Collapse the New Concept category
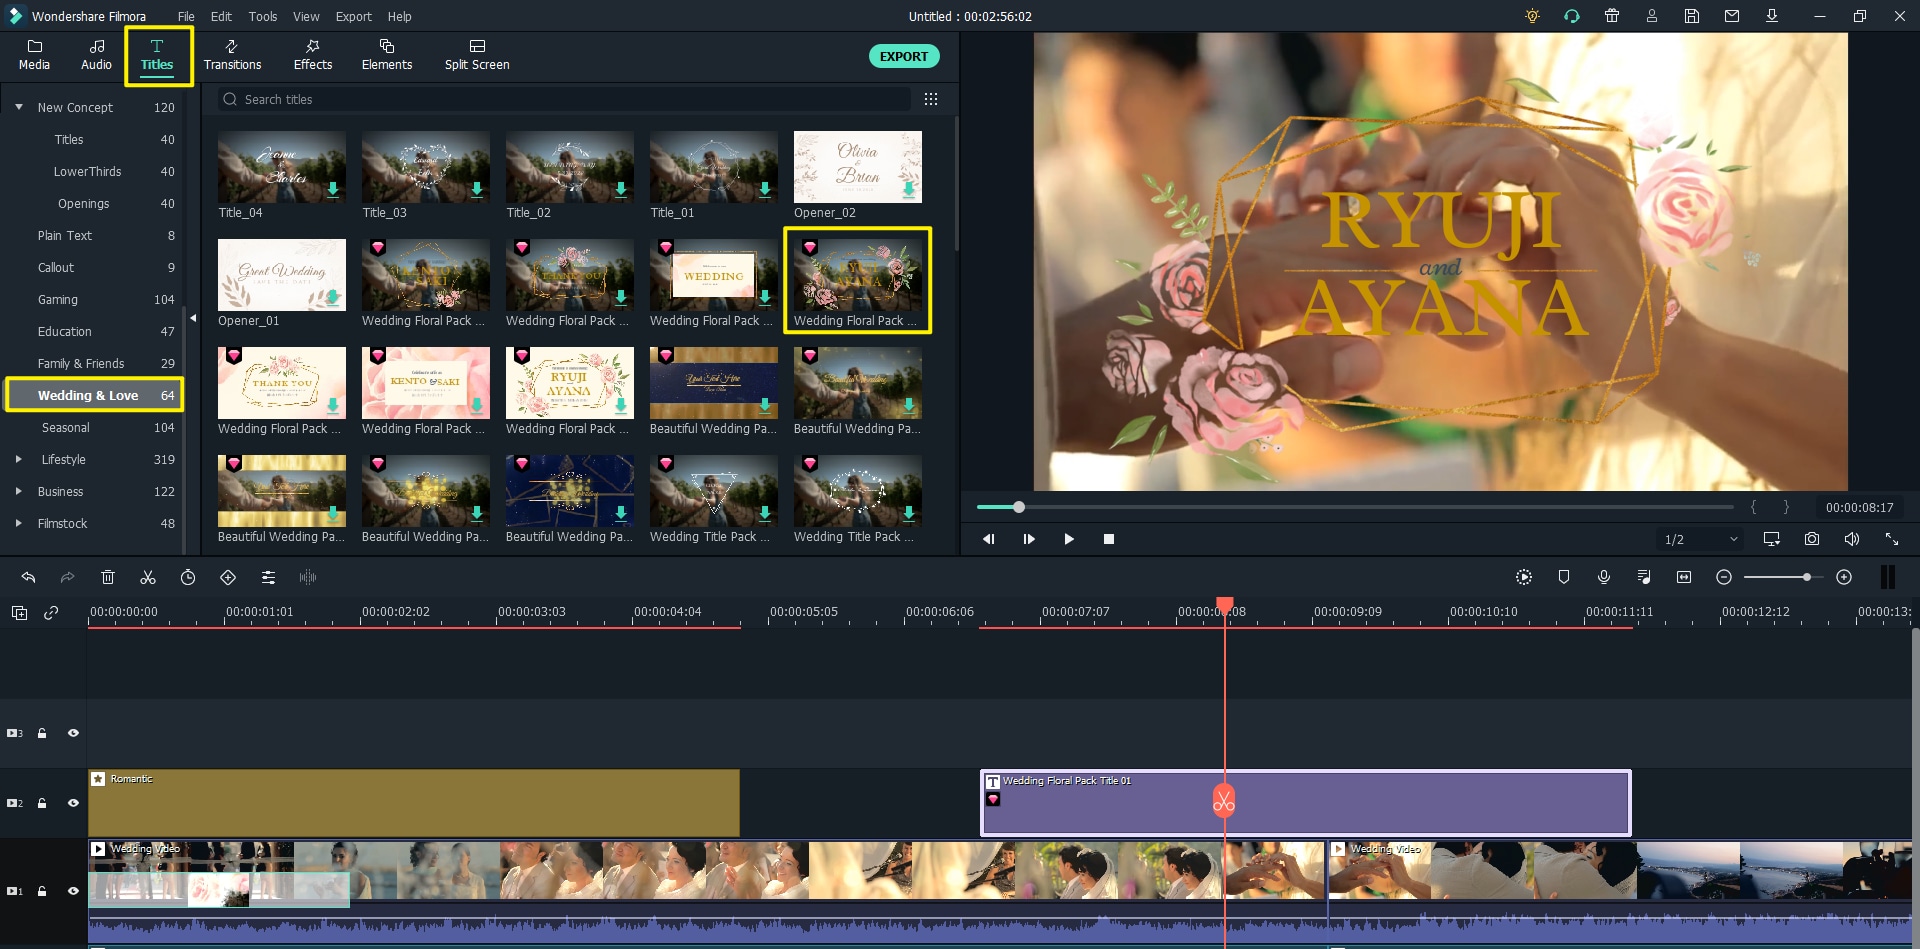This screenshot has width=1920, height=949. pyautogui.click(x=18, y=107)
